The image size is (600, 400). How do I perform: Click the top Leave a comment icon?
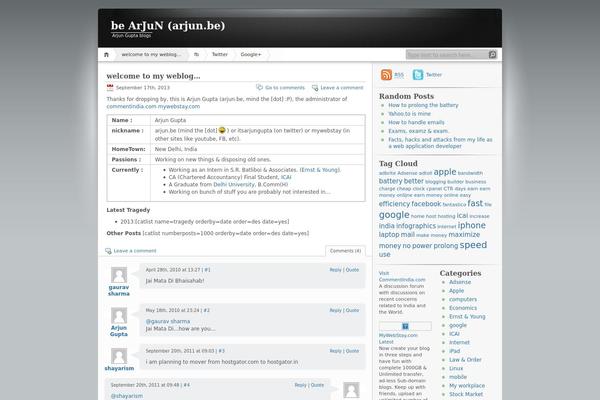(315, 88)
